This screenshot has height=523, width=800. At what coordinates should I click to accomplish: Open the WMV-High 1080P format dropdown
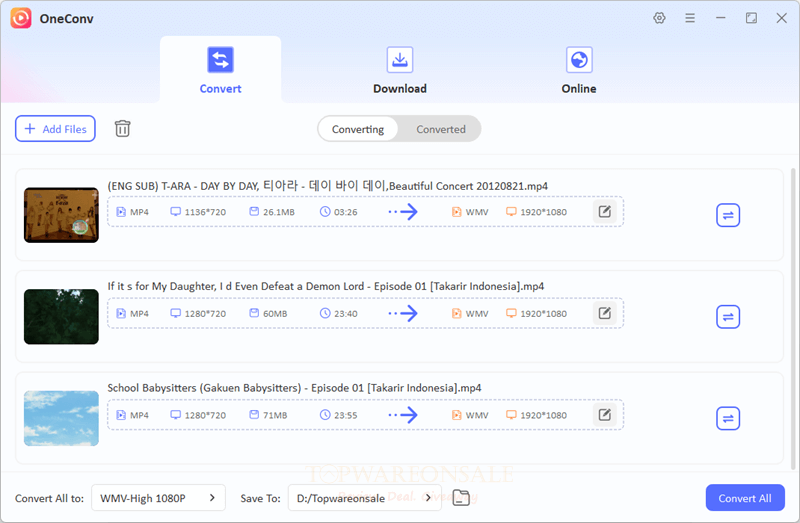158,497
